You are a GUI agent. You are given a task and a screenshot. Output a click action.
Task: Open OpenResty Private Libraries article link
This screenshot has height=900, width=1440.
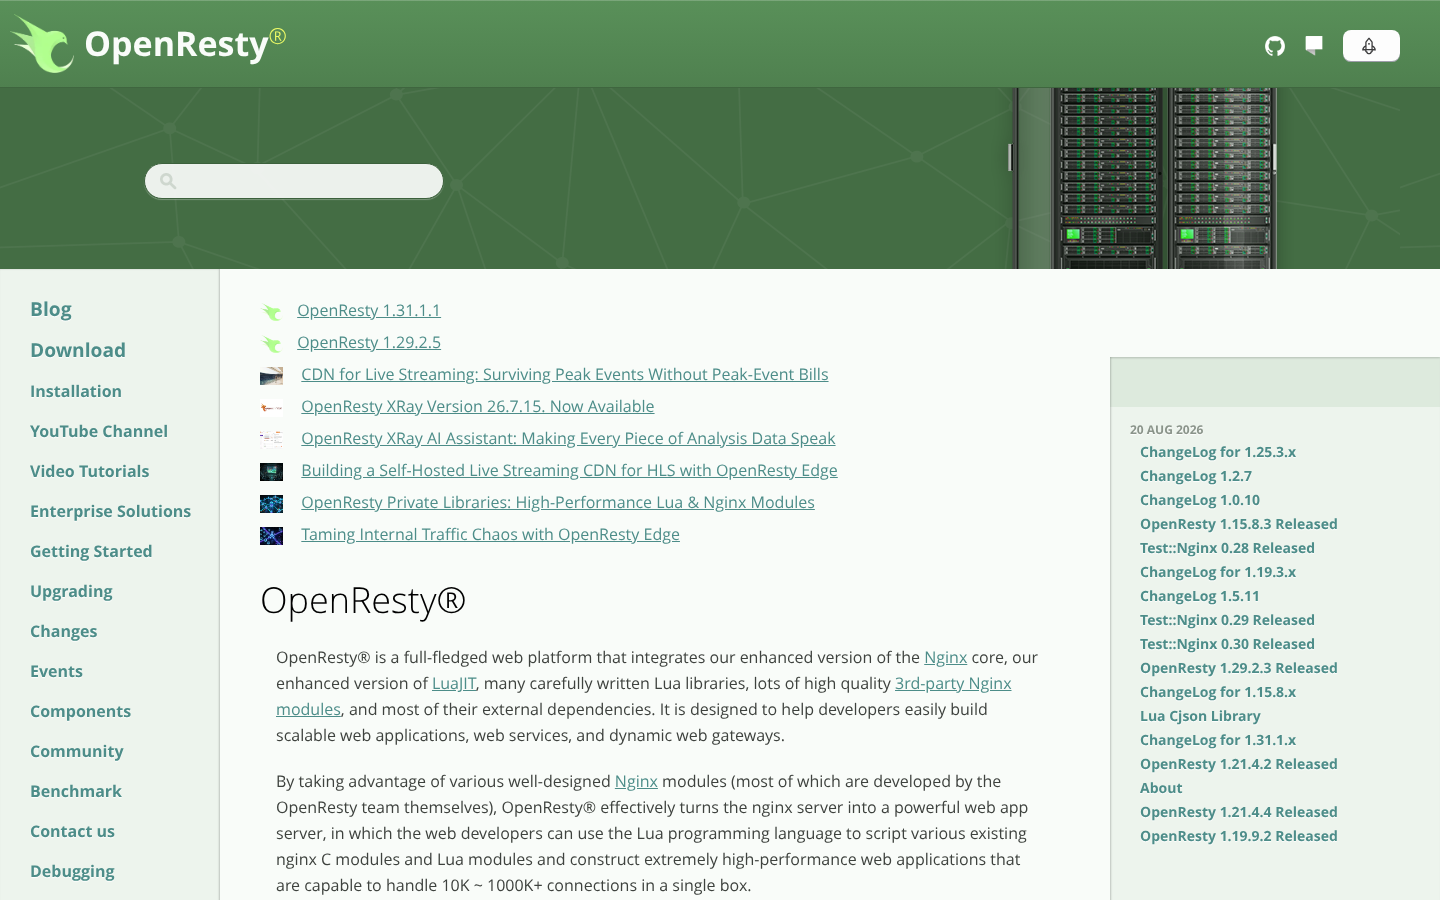(x=558, y=502)
